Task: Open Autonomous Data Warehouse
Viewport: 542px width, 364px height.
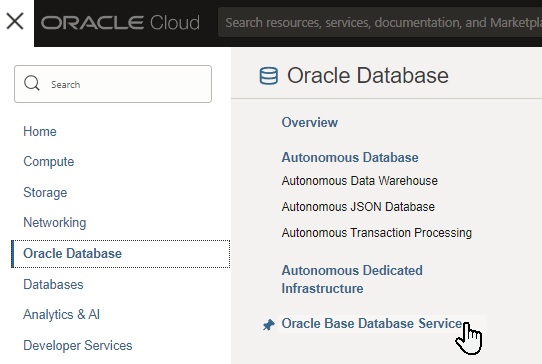Action: point(359,181)
